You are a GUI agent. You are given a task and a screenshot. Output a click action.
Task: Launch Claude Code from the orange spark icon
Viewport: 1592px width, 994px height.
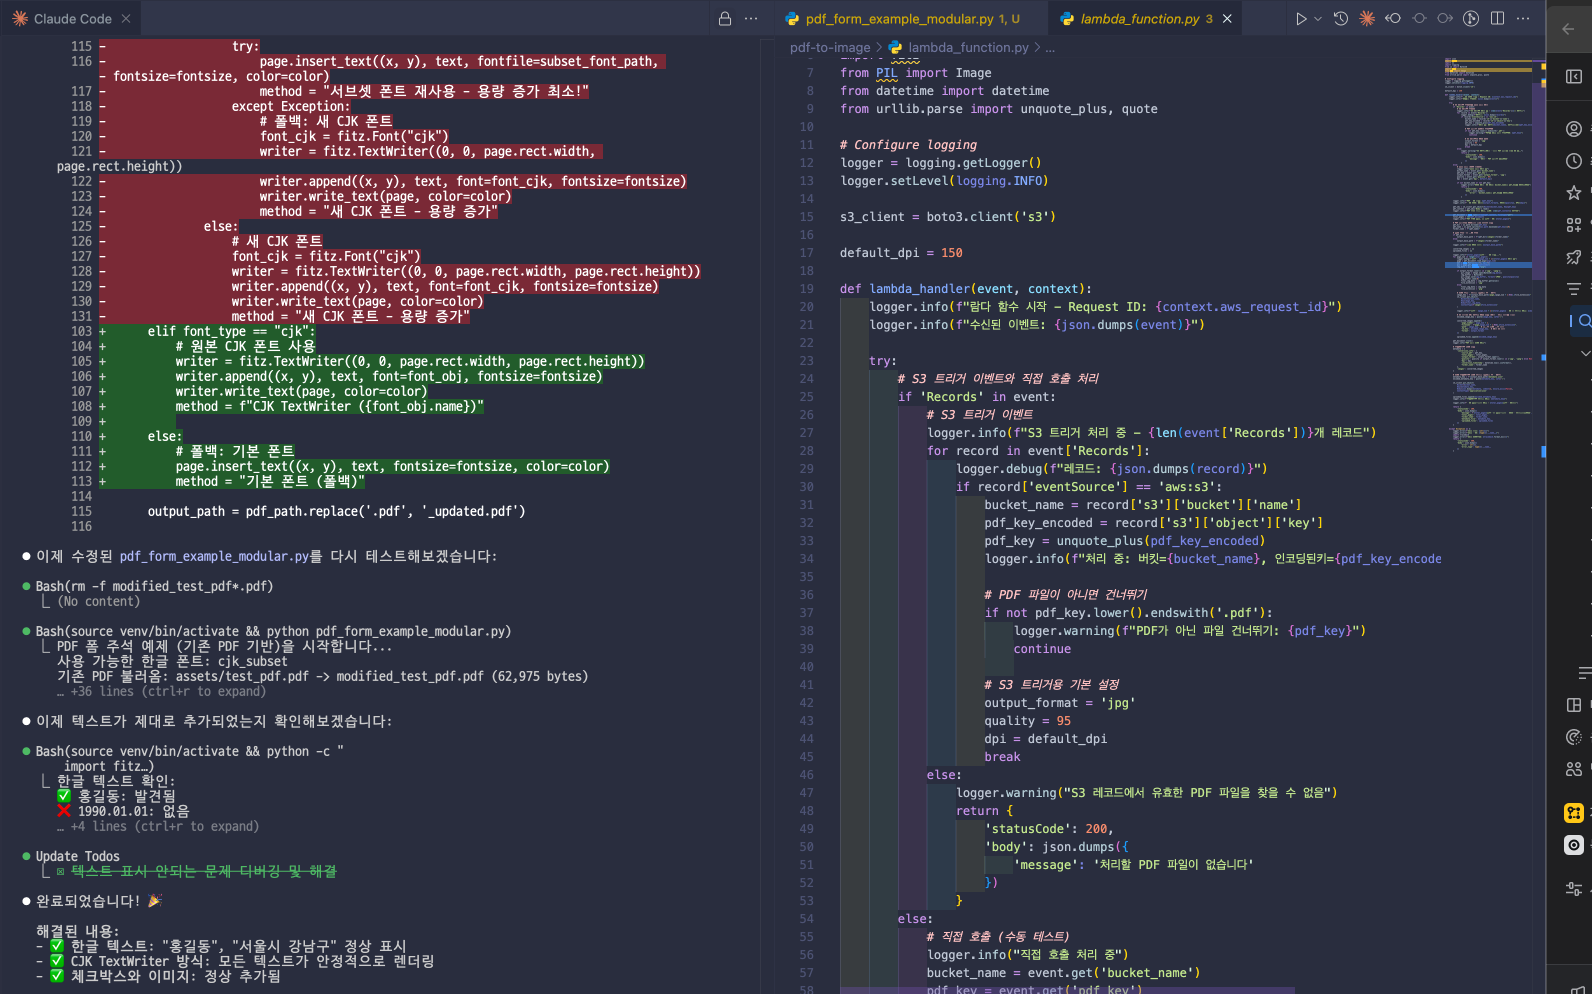(x=1367, y=19)
